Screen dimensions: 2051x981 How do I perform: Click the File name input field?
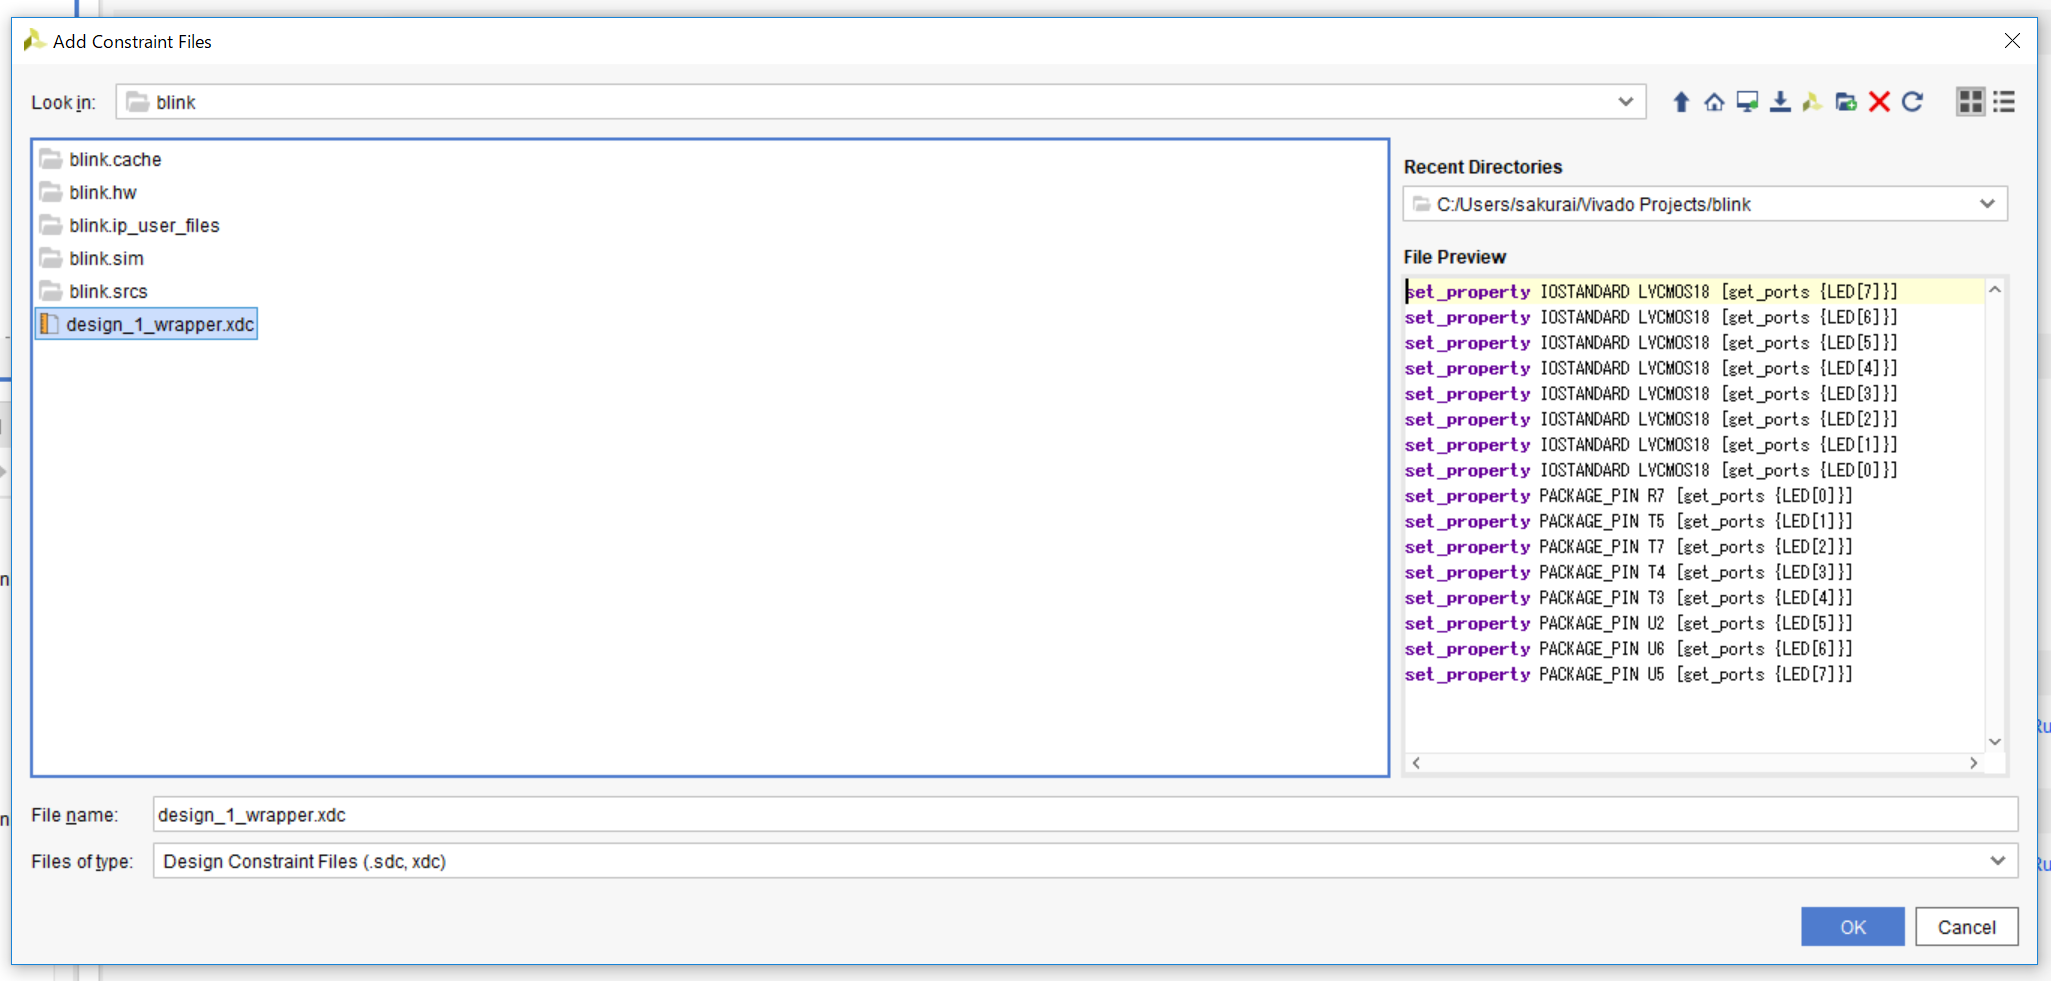1084,815
